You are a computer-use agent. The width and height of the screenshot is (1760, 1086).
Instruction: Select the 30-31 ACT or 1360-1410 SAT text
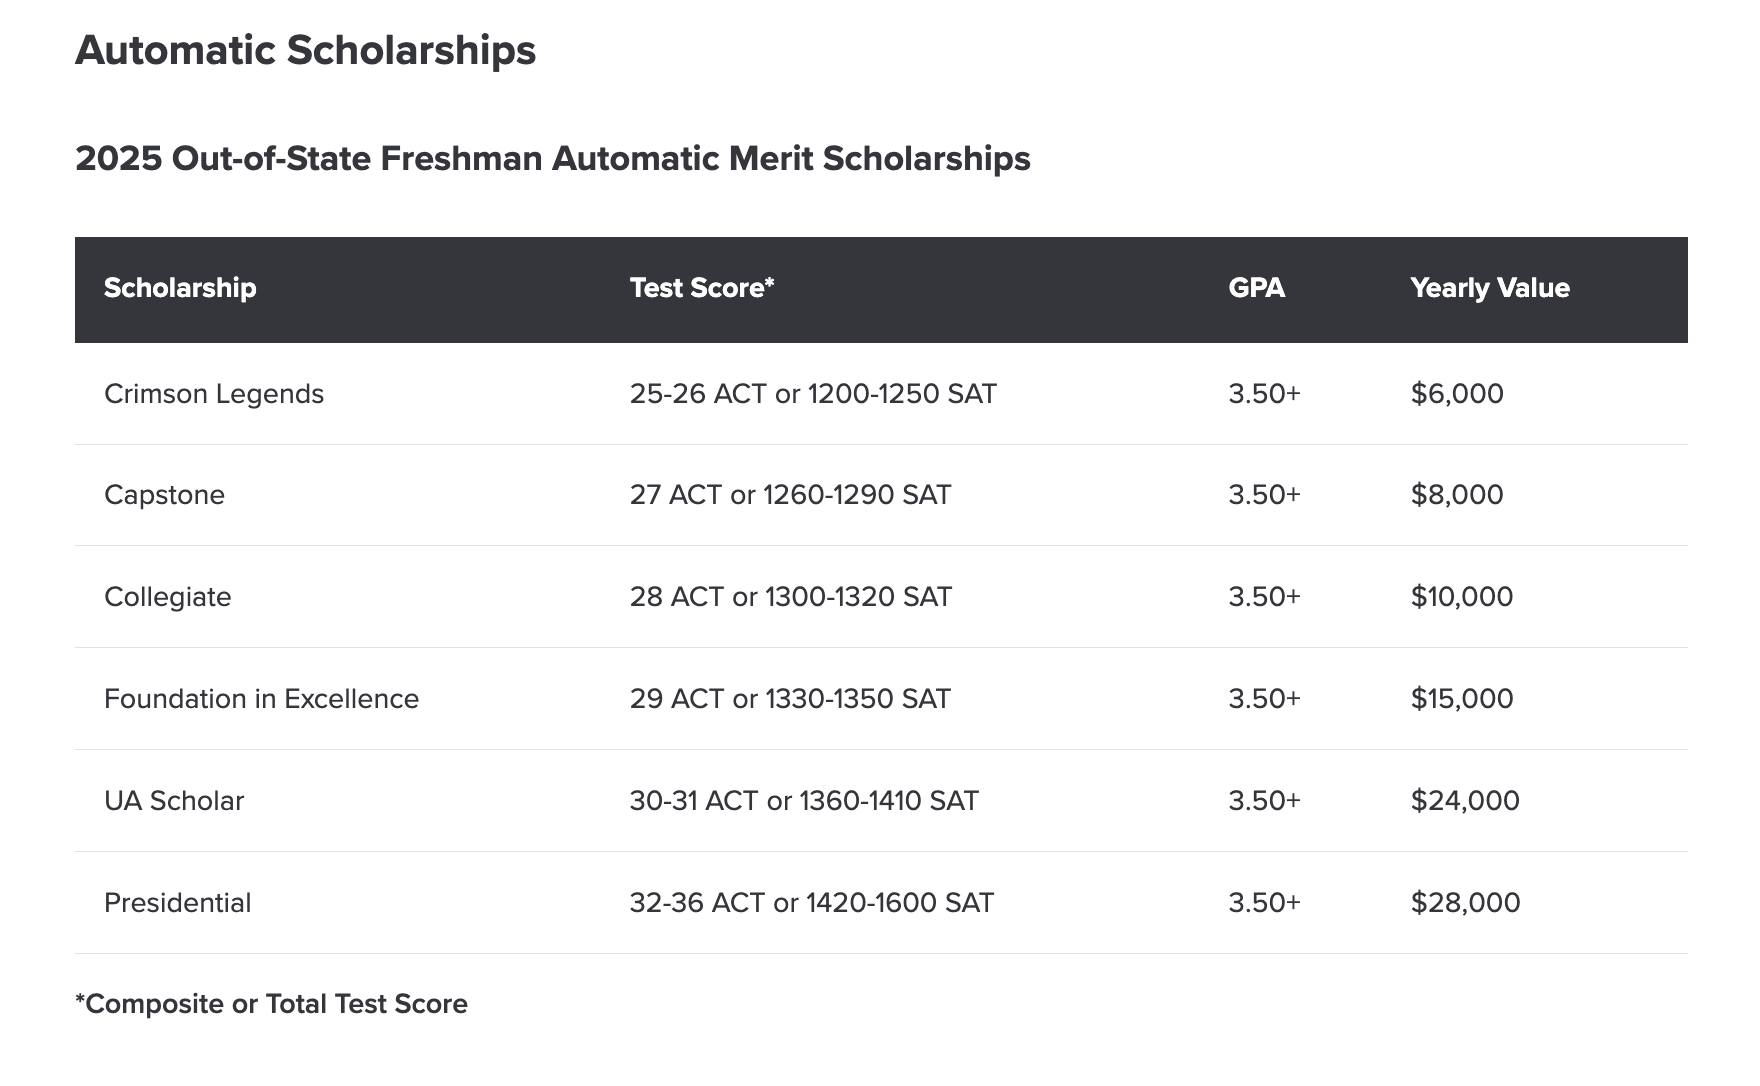click(x=804, y=801)
